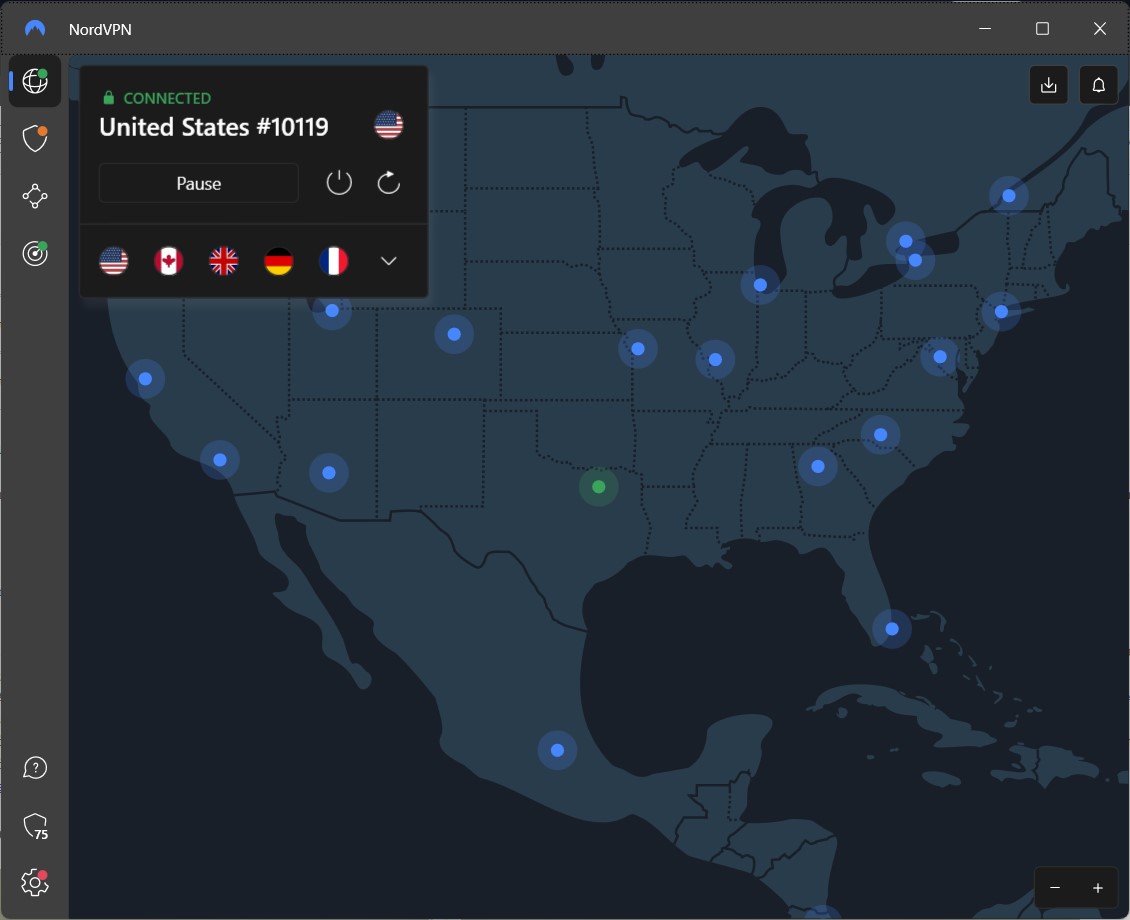1130x920 pixels.
Task: Select the Colorado server dot on the map
Action: click(x=454, y=334)
